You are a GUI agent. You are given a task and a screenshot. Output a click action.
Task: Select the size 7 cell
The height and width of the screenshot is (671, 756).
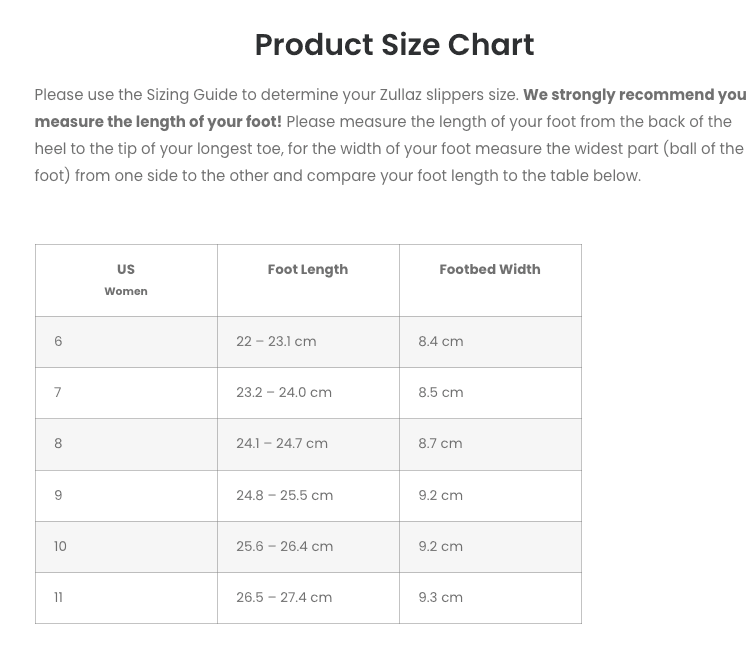58,393
